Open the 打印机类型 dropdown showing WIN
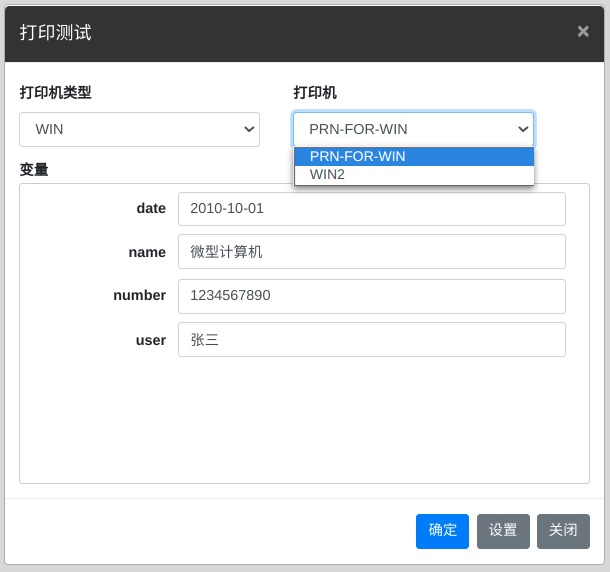 click(x=139, y=129)
